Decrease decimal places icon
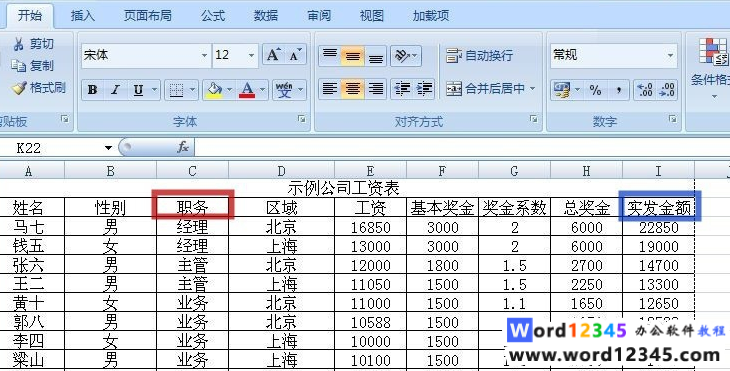 667,90
